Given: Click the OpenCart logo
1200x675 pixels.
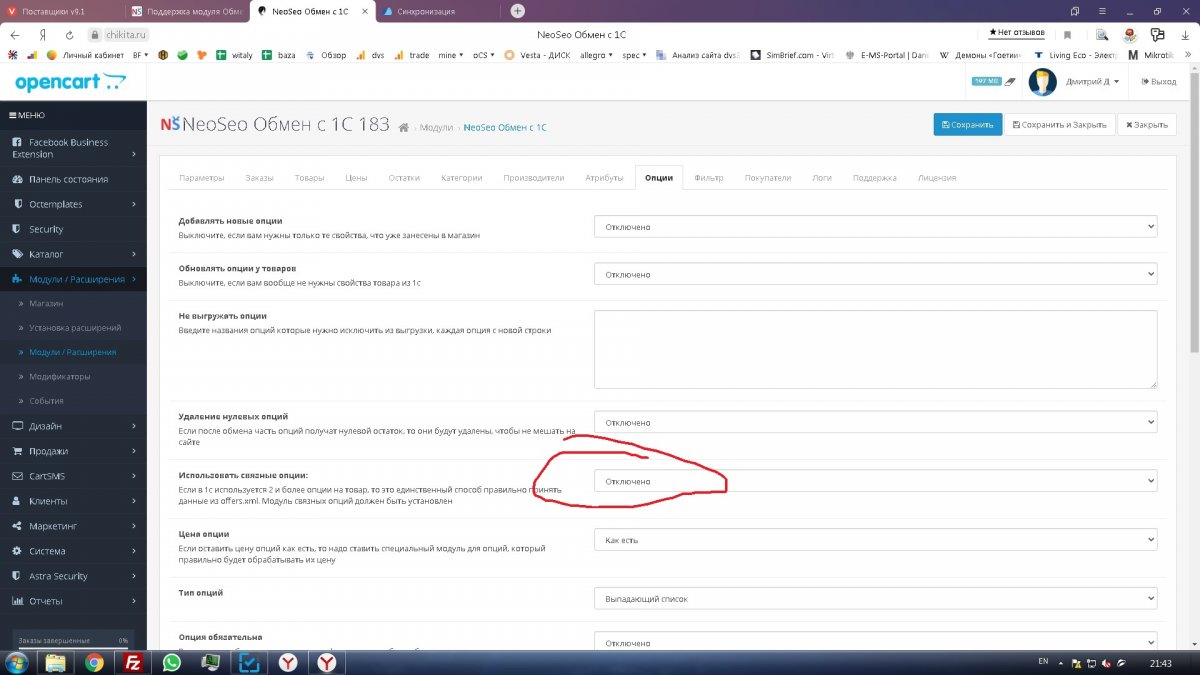Looking at the screenshot, I should (71, 83).
